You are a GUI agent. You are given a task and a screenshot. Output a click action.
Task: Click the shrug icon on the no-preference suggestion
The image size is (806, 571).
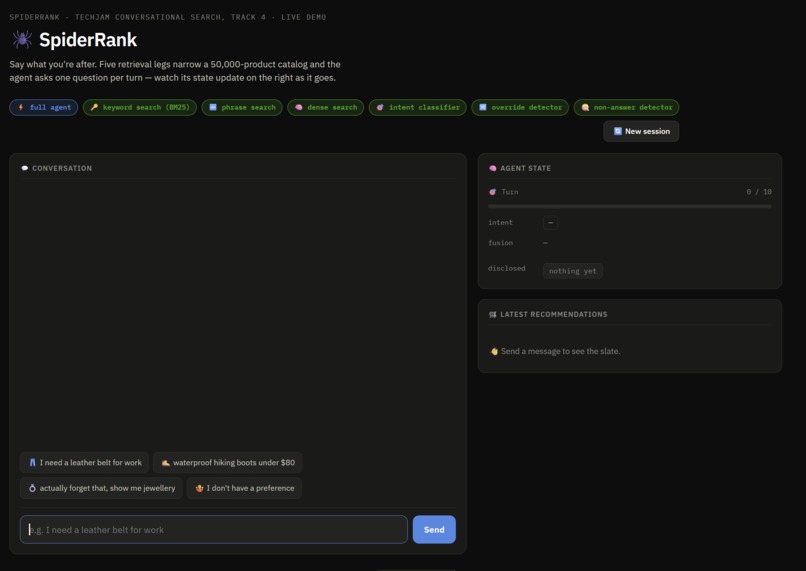point(199,488)
